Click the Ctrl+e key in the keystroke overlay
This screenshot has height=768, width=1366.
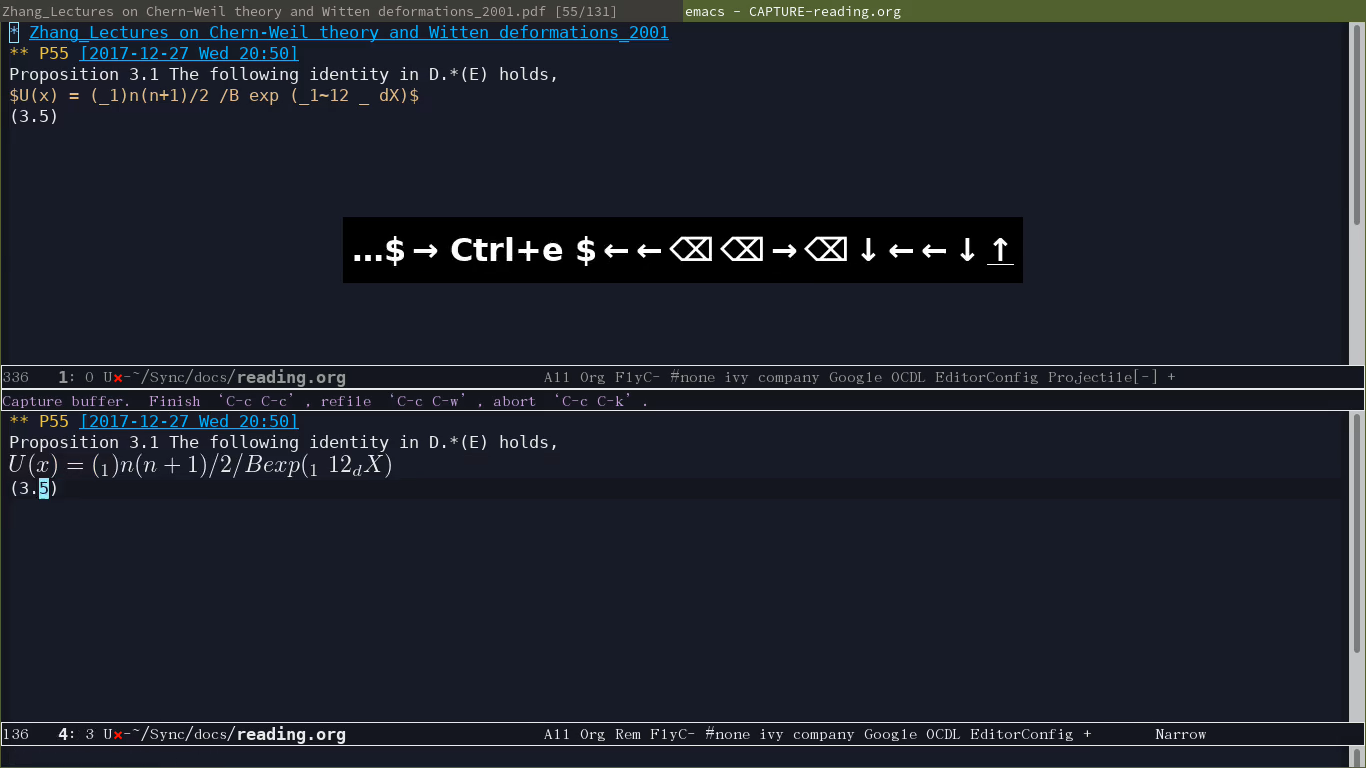coord(506,250)
